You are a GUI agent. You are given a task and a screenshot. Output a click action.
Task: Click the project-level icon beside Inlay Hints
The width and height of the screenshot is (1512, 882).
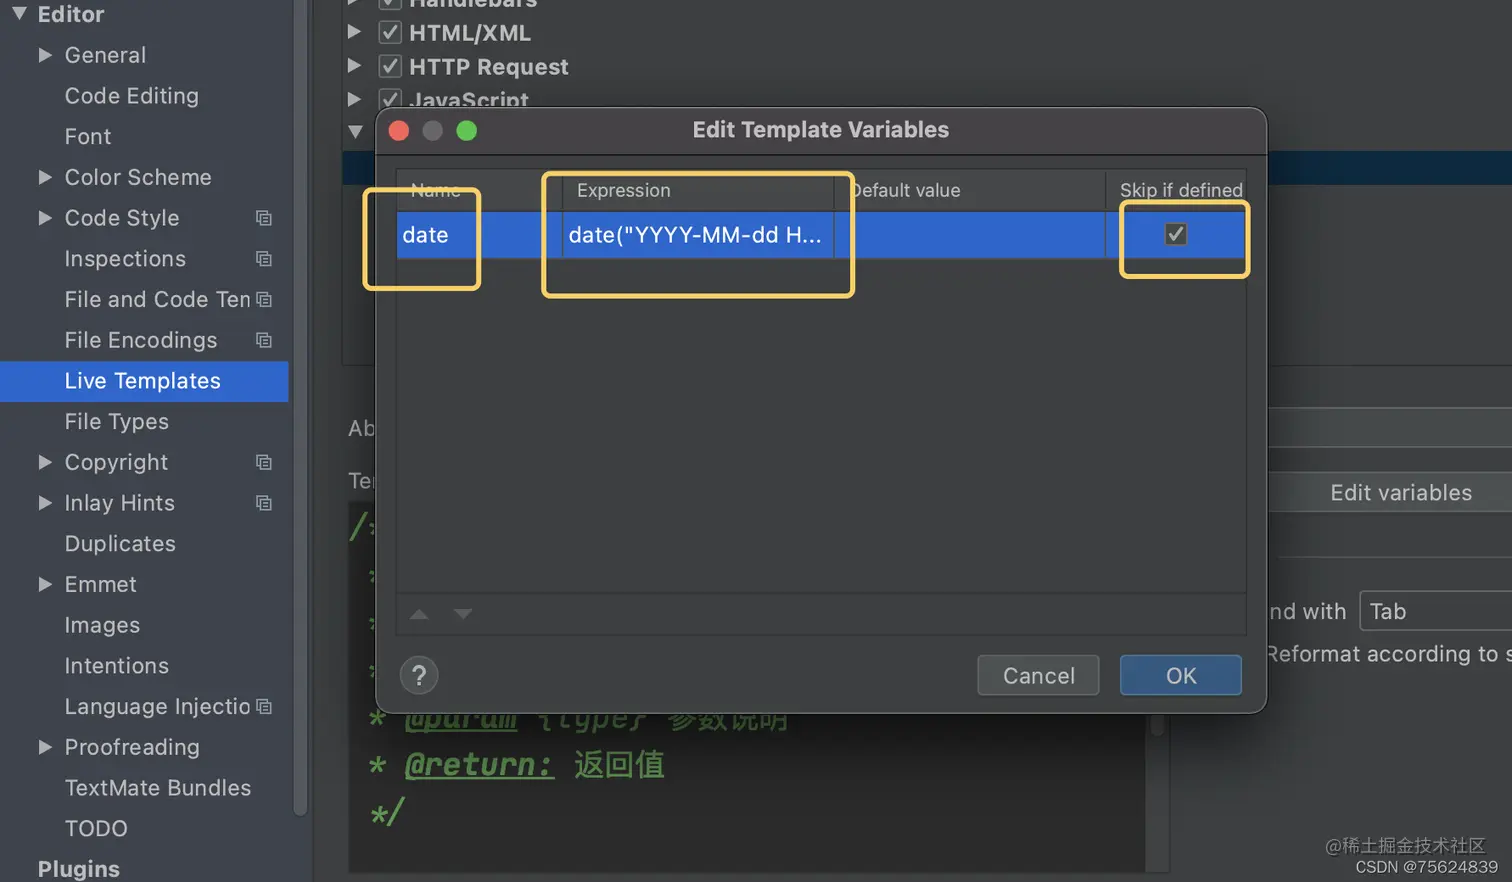click(264, 503)
